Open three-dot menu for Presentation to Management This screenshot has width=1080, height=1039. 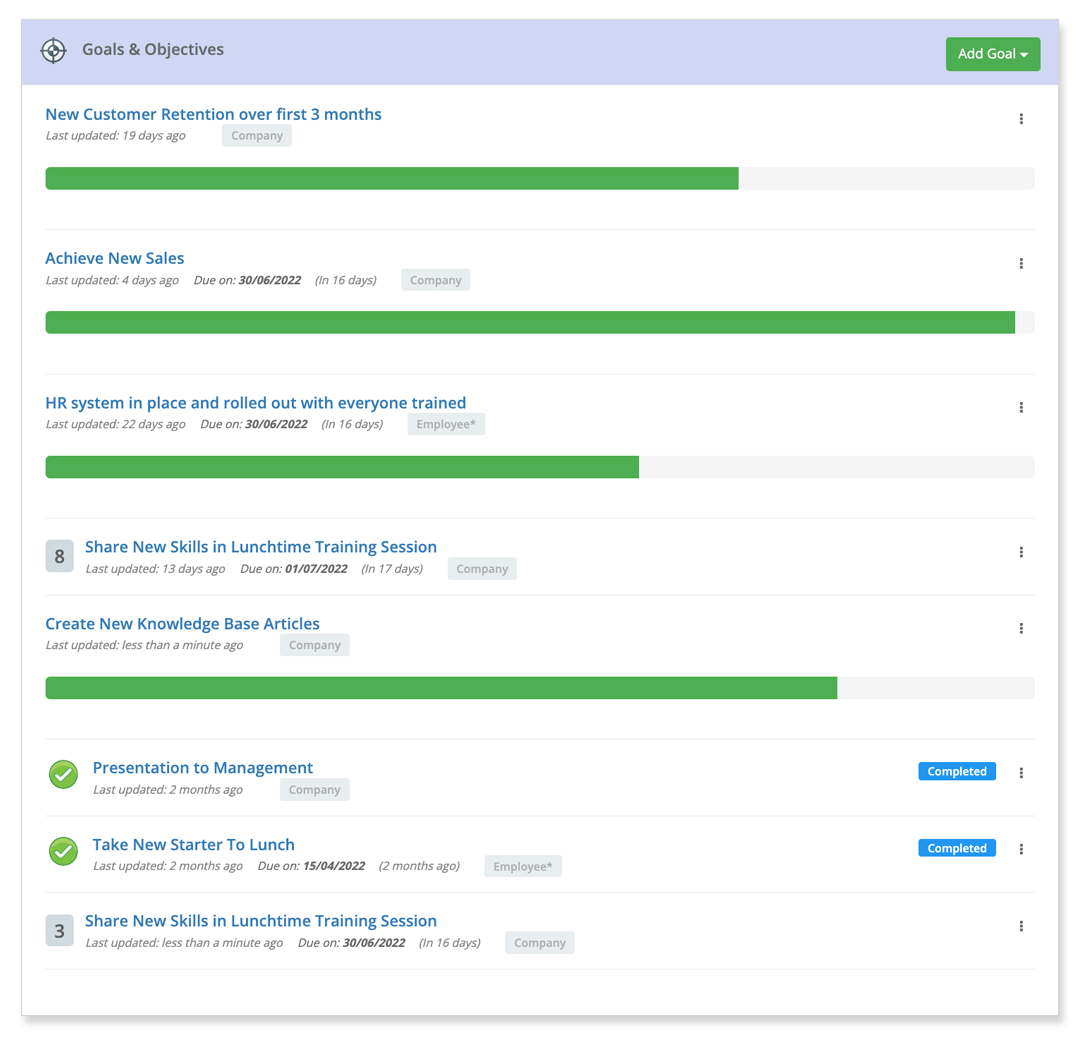click(x=1021, y=773)
